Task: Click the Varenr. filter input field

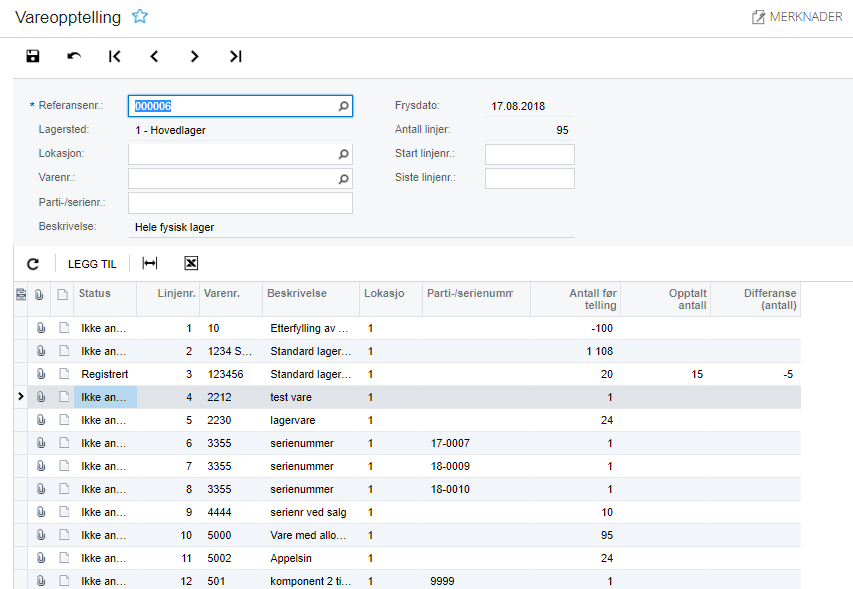Action: (x=240, y=178)
